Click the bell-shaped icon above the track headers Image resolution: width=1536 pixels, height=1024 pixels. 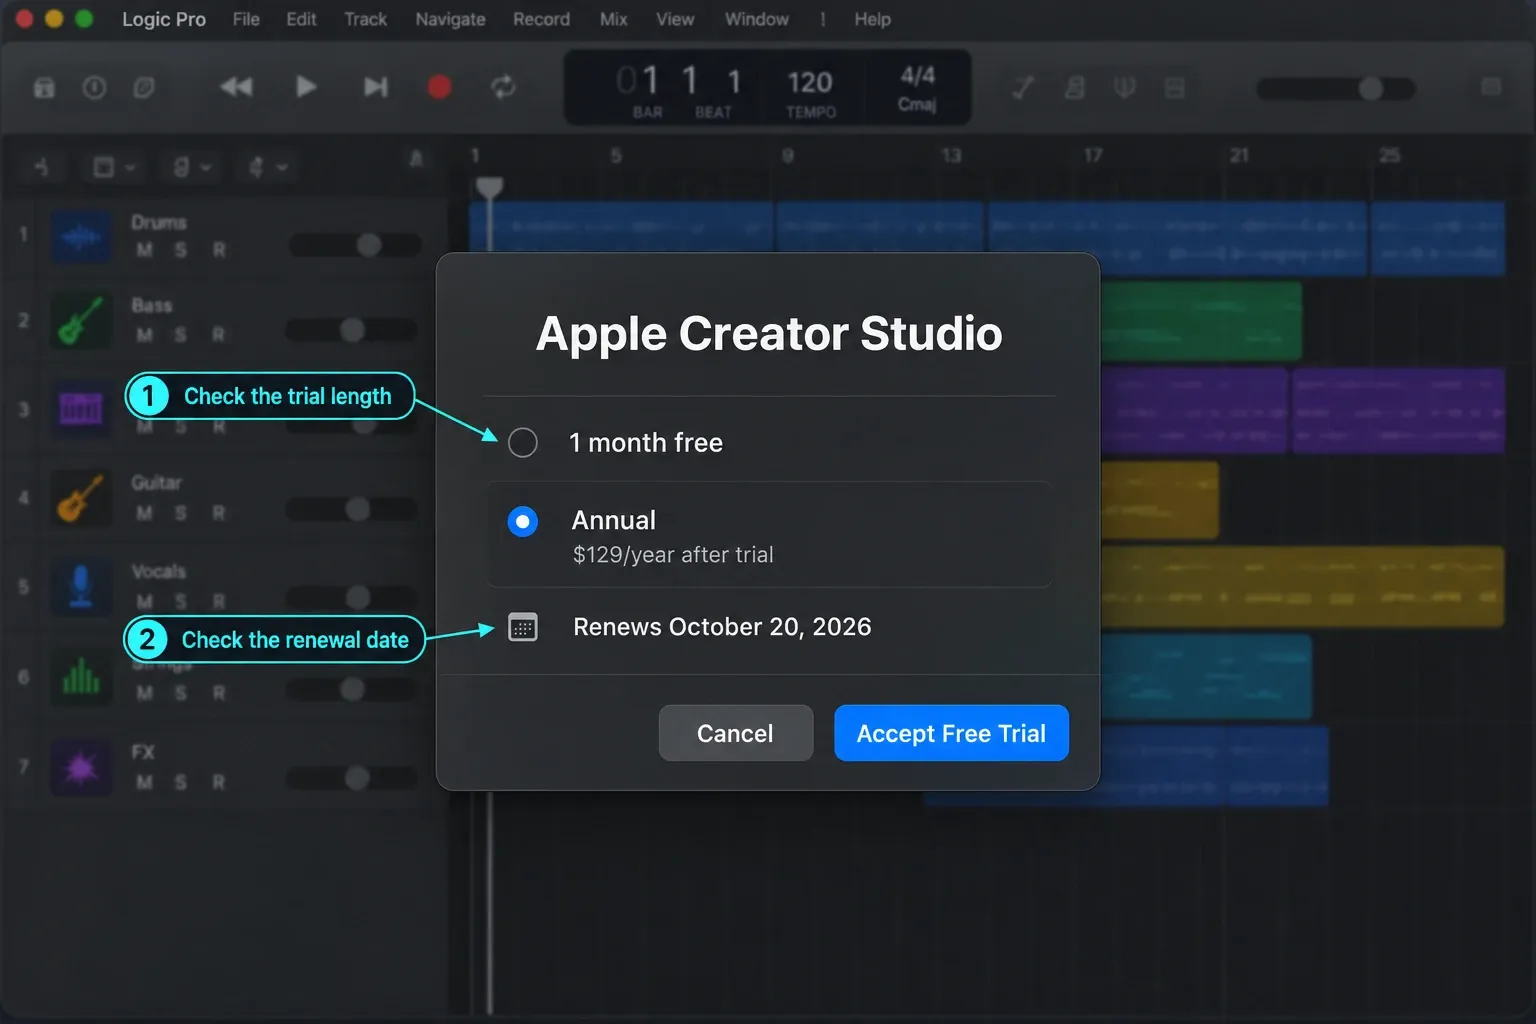[x=416, y=158]
